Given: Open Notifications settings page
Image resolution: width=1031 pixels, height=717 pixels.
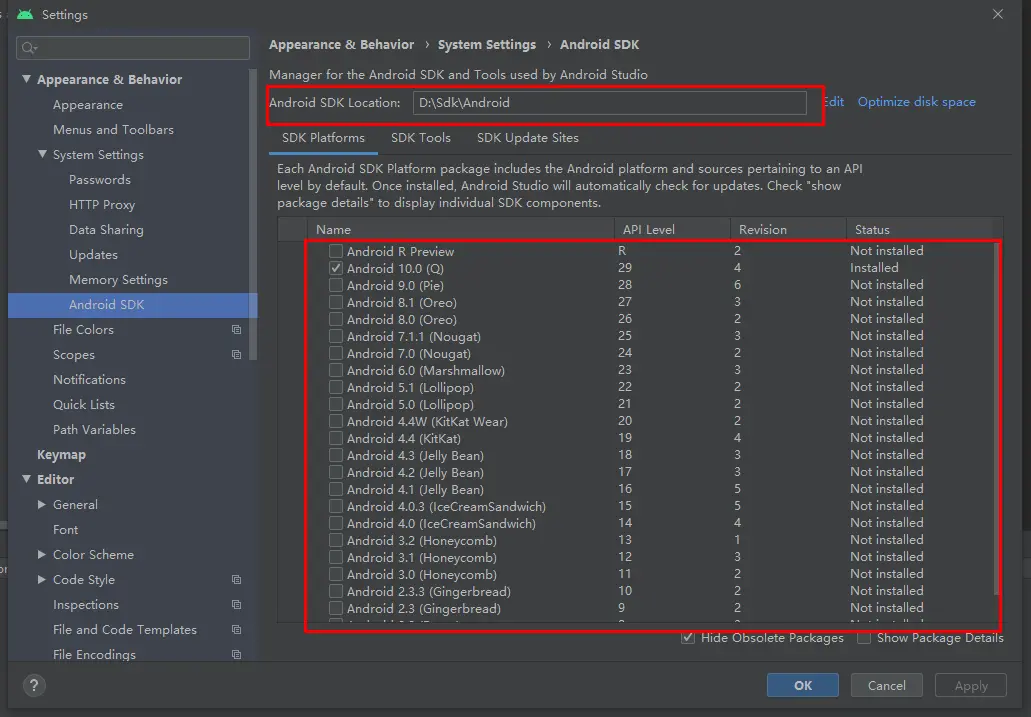Looking at the screenshot, I should click(89, 380).
